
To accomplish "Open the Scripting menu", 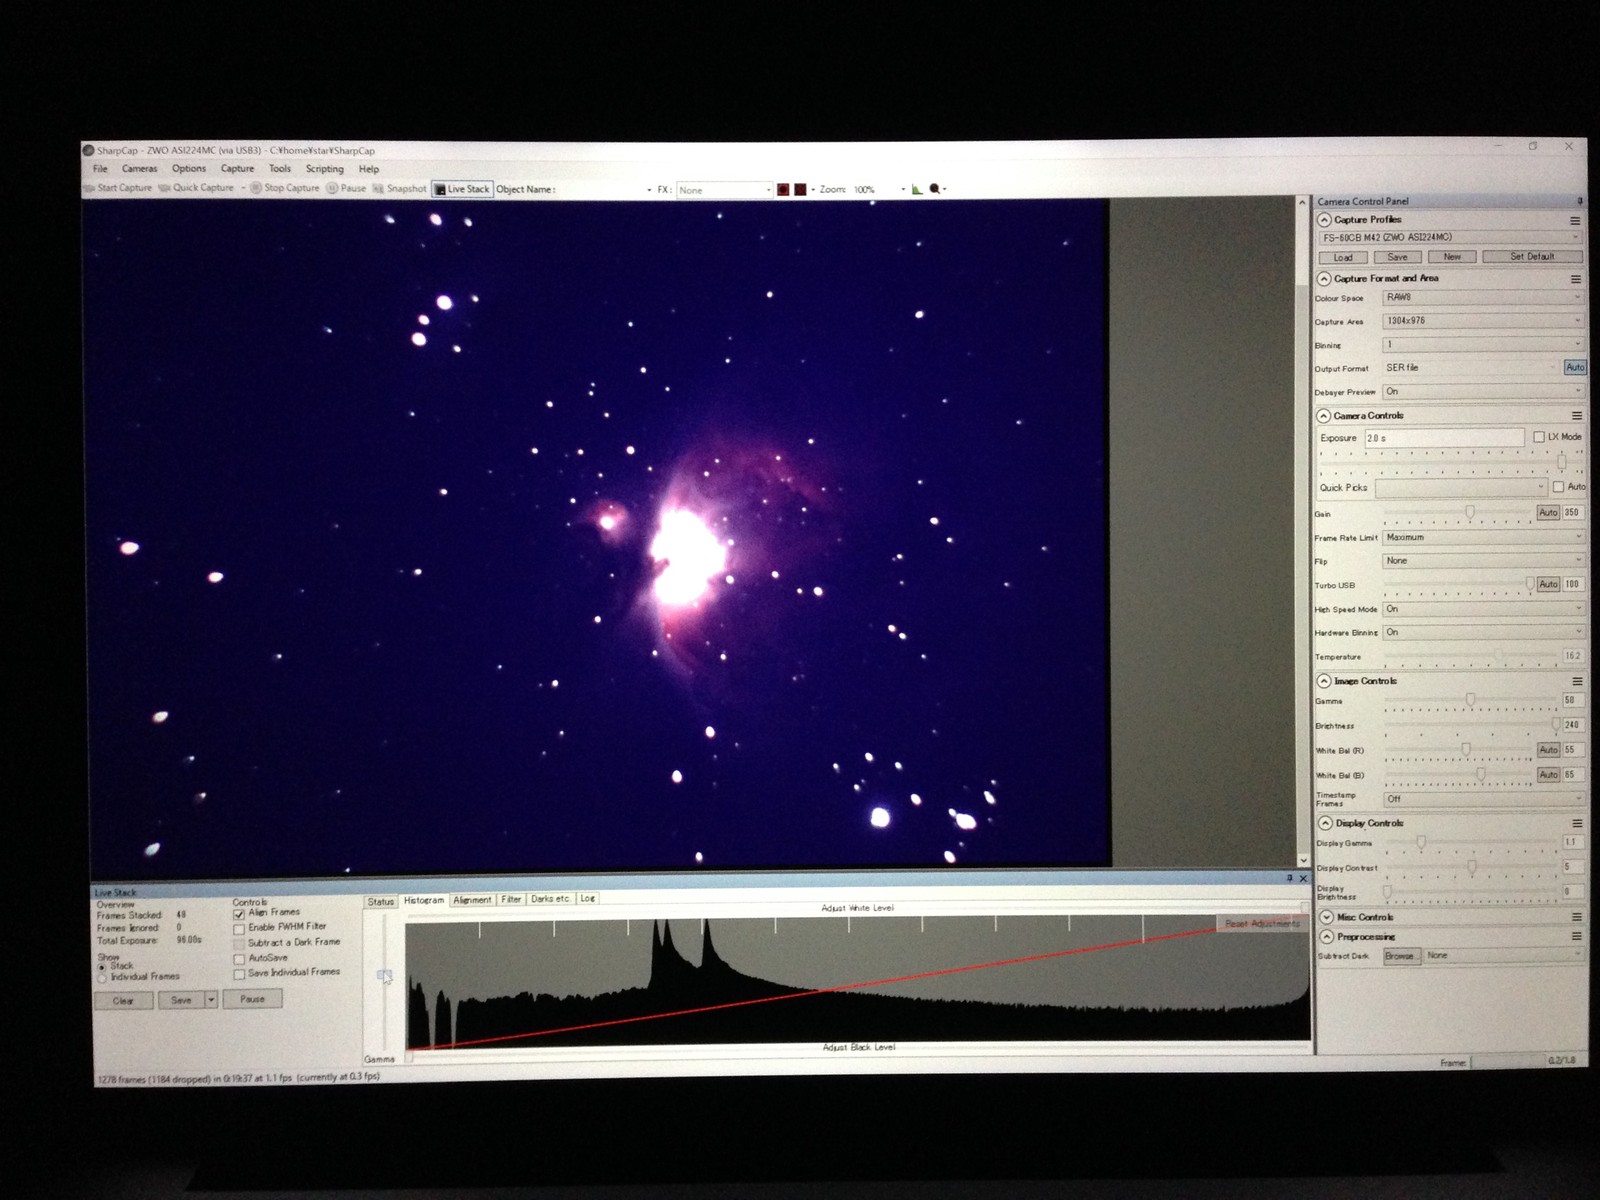I will [324, 169].
